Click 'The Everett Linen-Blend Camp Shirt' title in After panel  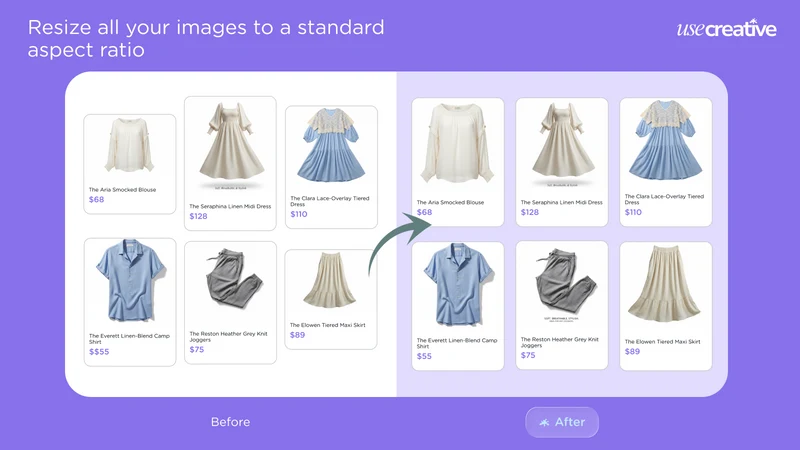(457, 343)
